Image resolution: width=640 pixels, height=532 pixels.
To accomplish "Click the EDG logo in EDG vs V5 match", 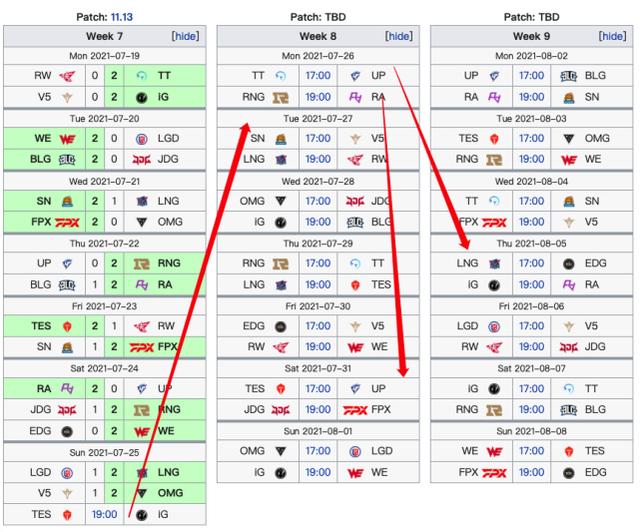I will point(280,325).
